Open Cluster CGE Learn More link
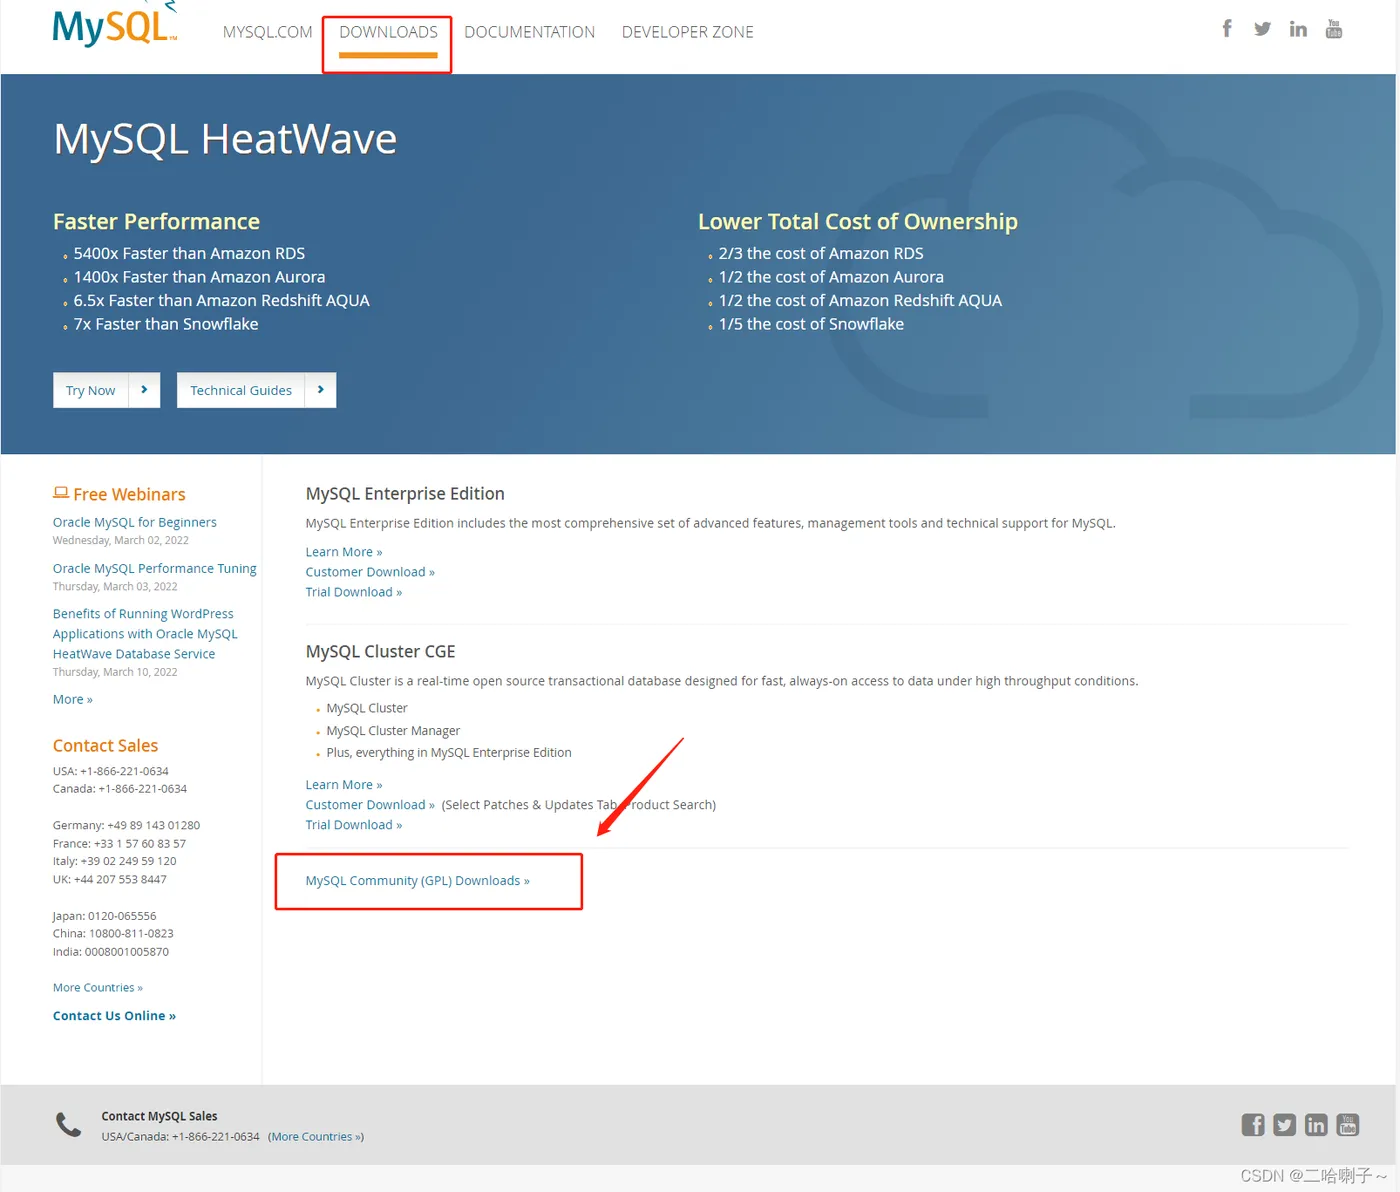Viewport: 1400px width, 1192px height. [x=344, y=785]
